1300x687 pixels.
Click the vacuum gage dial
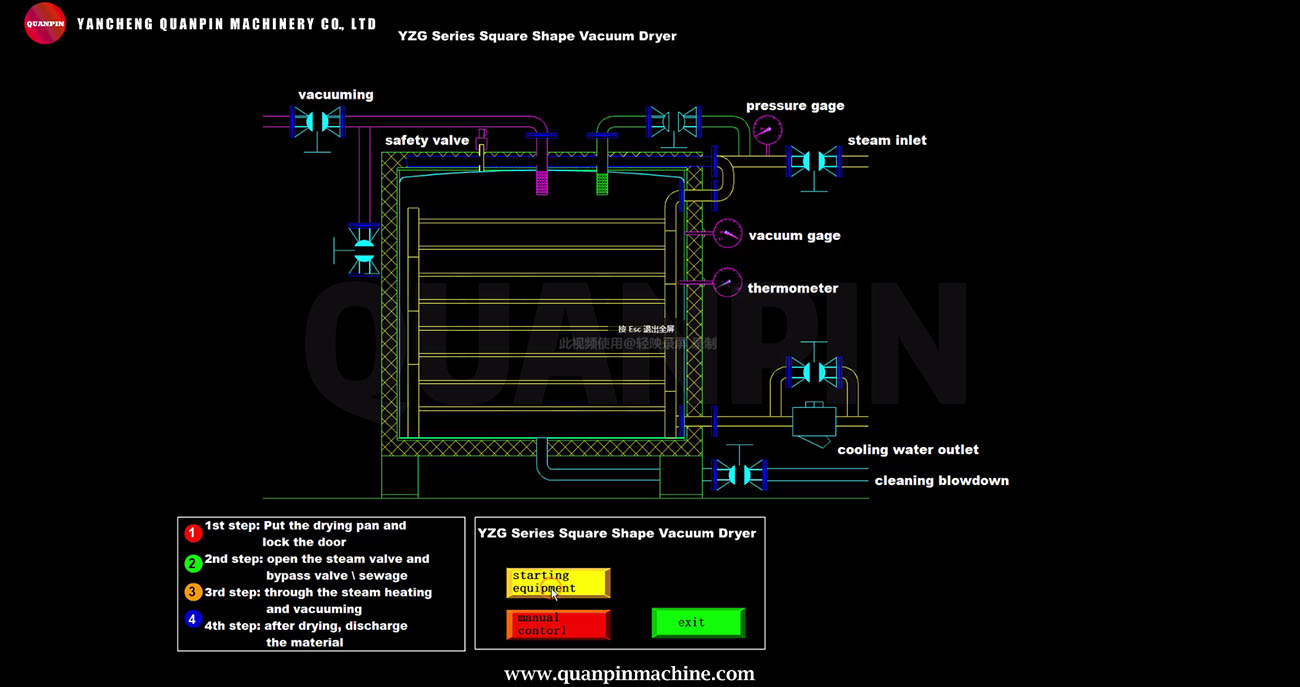click(727, 233)
